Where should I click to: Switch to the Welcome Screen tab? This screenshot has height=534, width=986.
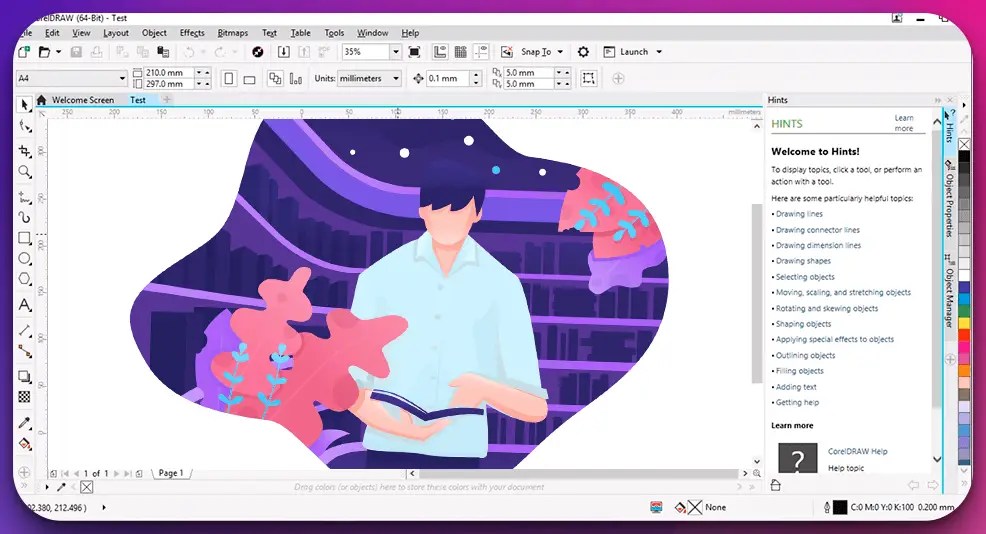click(82, 100)
